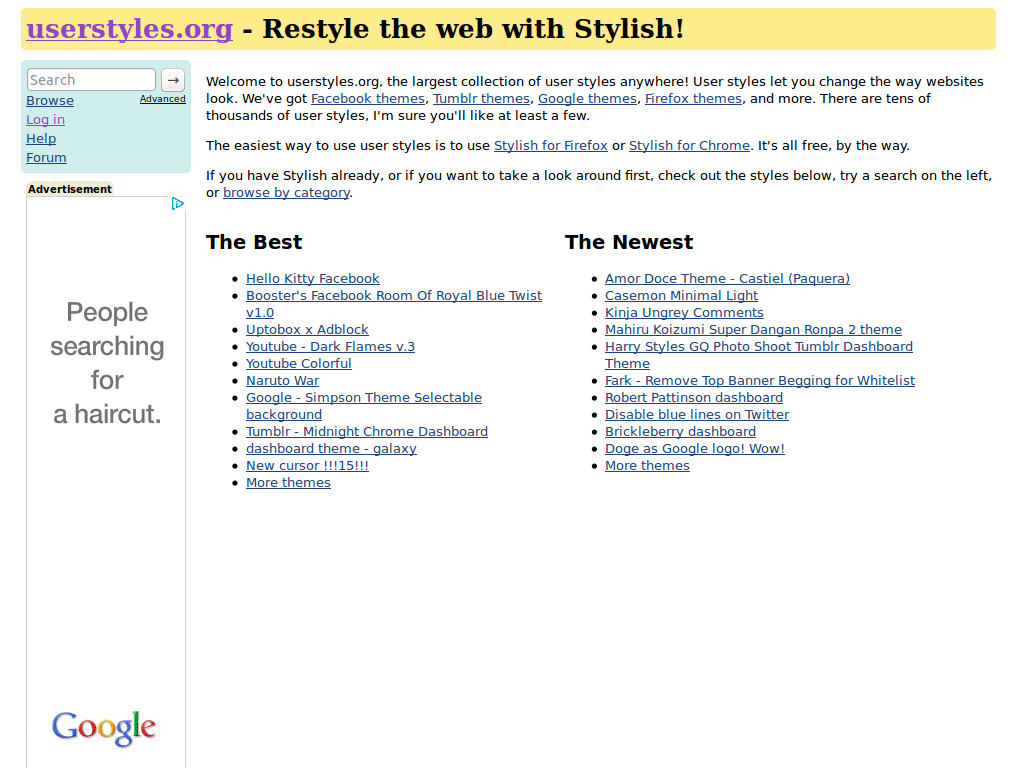Screen dimensions: 1024x768
Task: Open the Kinja Ungrey Comments style
Action: 684,313
